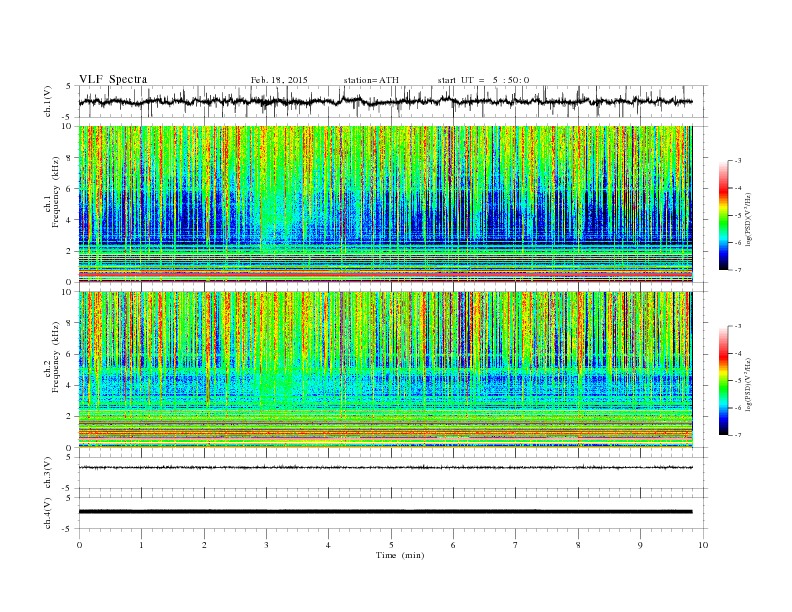The height and width of the screenshot is (612, 792).
Task: Click the ch.1 spectrogram color bar
Action: pos(723,215)
